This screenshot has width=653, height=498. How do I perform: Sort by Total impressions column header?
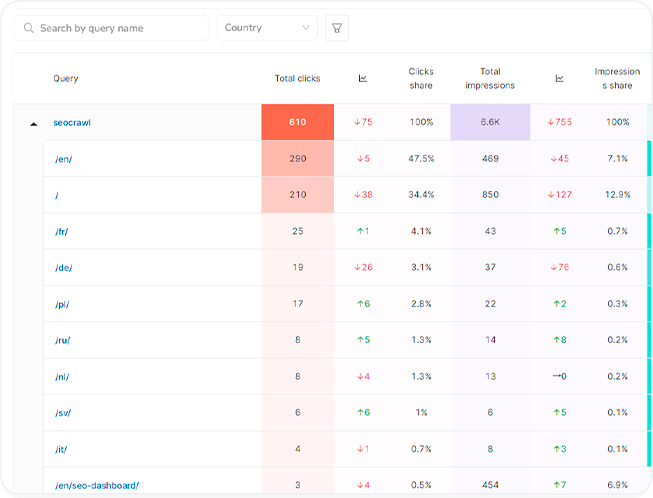(490, 78)
